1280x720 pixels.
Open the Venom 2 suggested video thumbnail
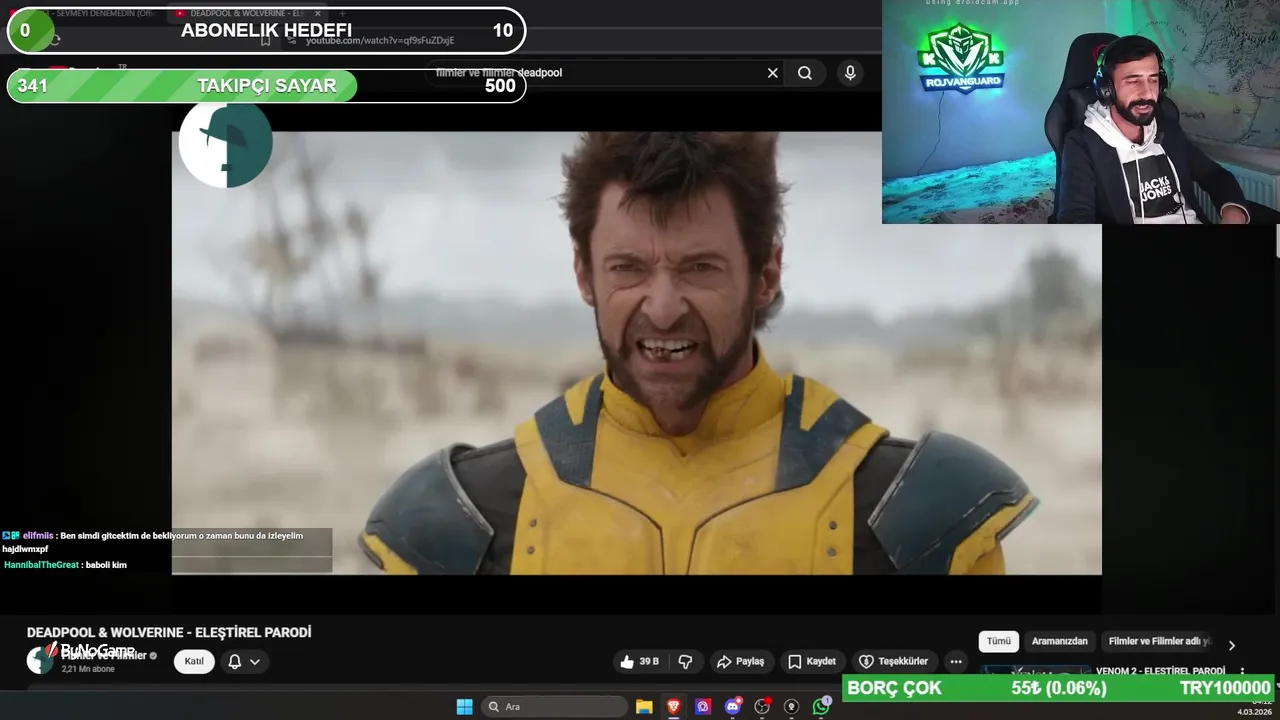tap(1034, 670)
